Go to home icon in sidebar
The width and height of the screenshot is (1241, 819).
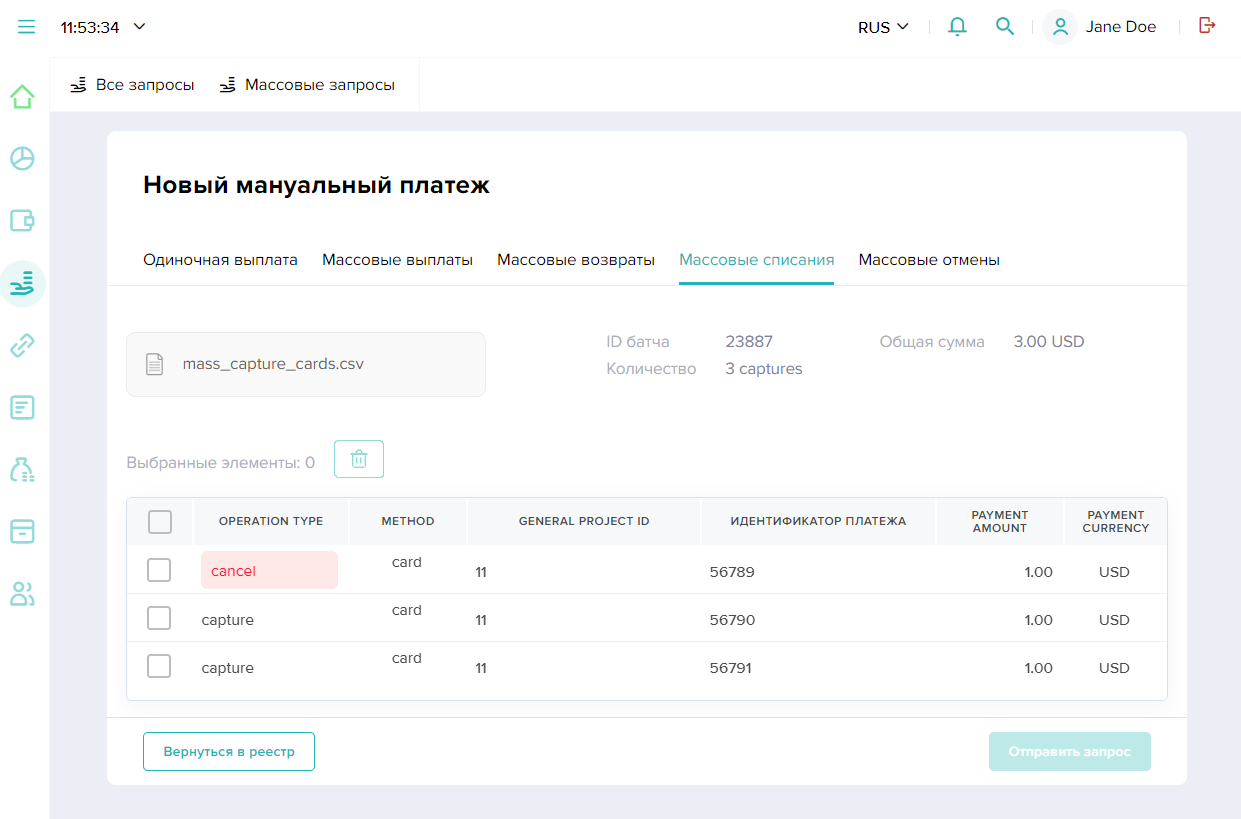(x=22, y=97)
